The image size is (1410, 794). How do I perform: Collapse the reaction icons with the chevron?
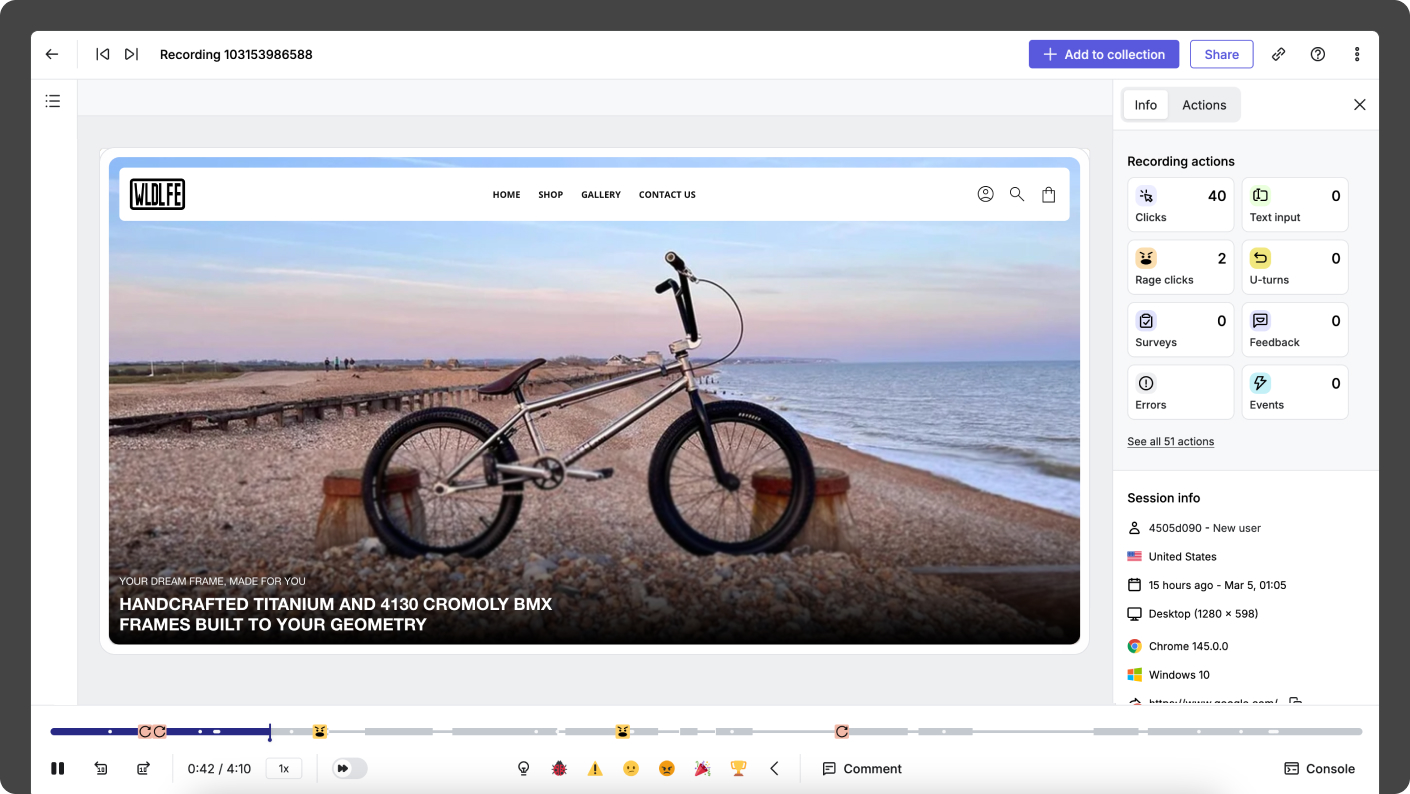pos(774,768)
